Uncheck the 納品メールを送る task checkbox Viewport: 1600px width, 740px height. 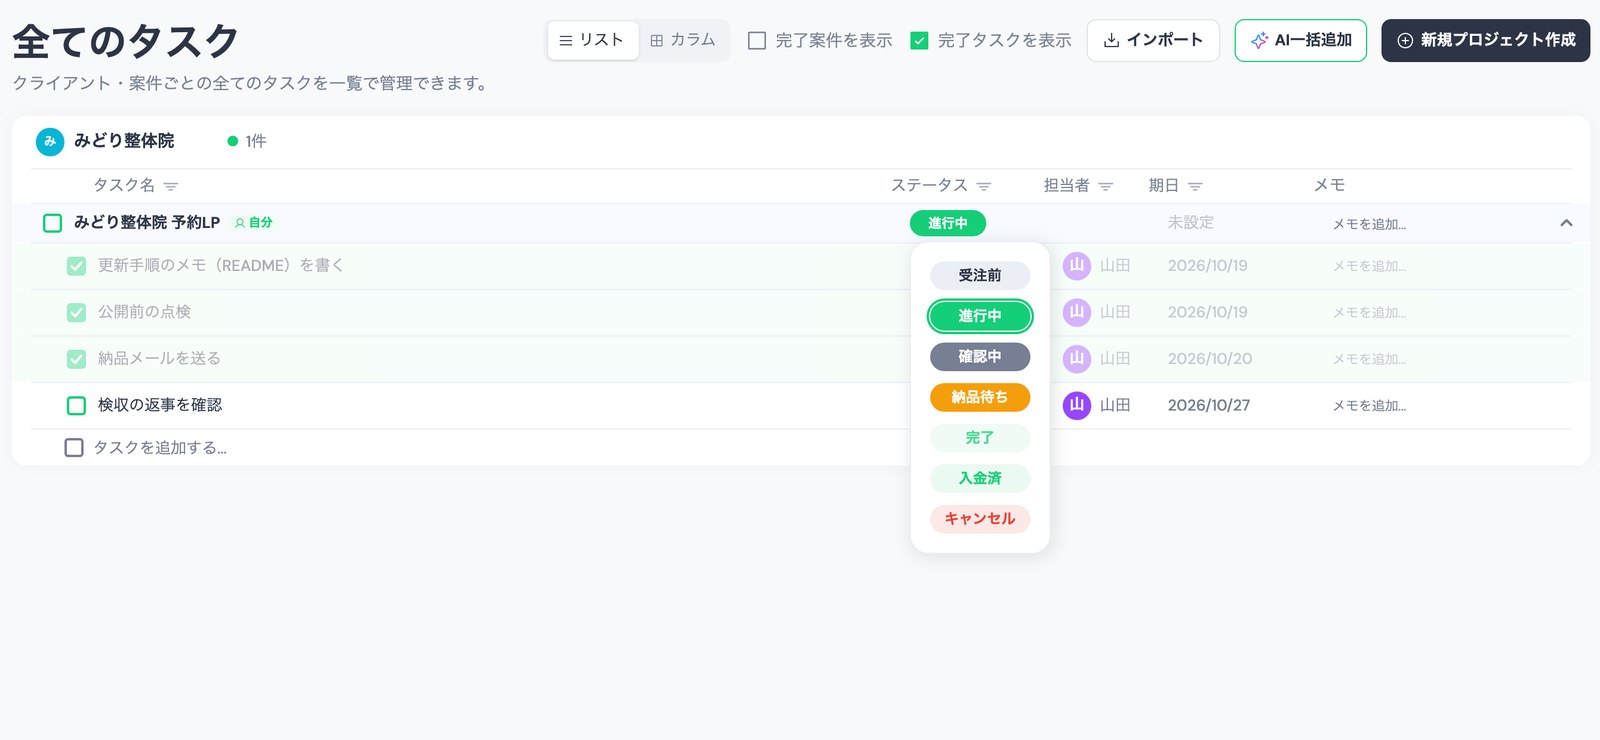(76, 359)
